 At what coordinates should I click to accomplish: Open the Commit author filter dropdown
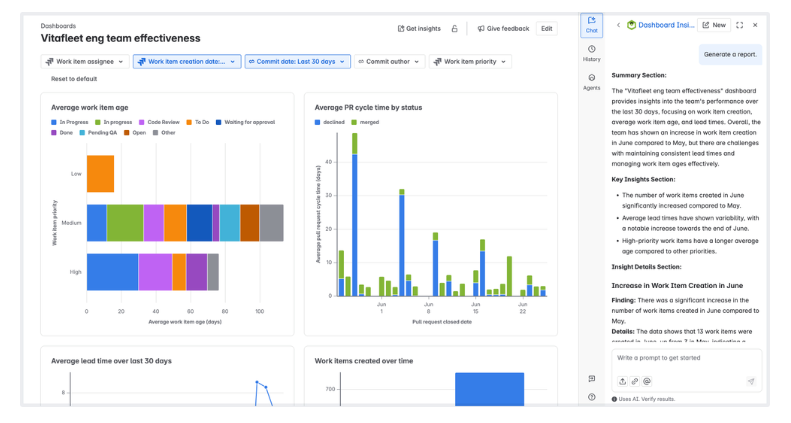(389, 61)
